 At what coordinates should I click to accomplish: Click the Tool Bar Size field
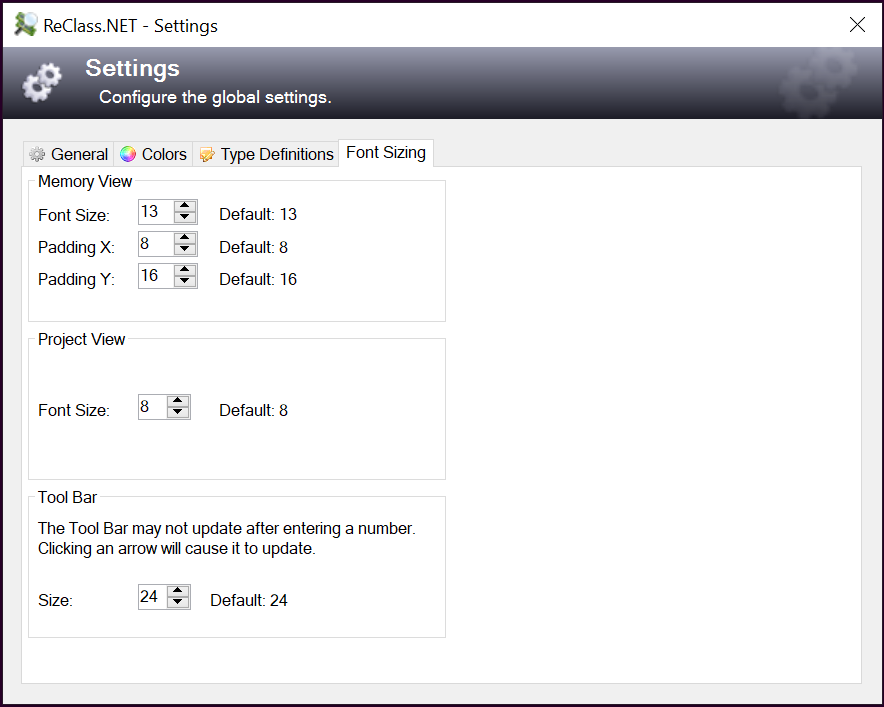(x=153, y=597)
